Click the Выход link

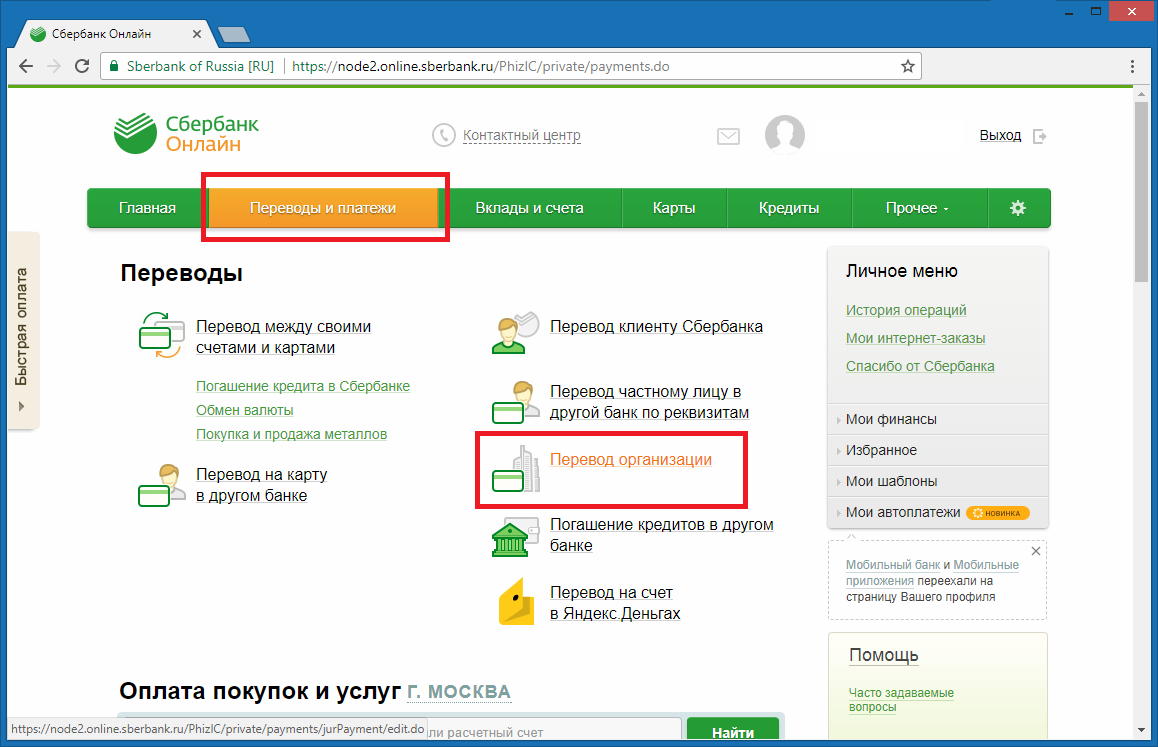[x=1000, y=135]
